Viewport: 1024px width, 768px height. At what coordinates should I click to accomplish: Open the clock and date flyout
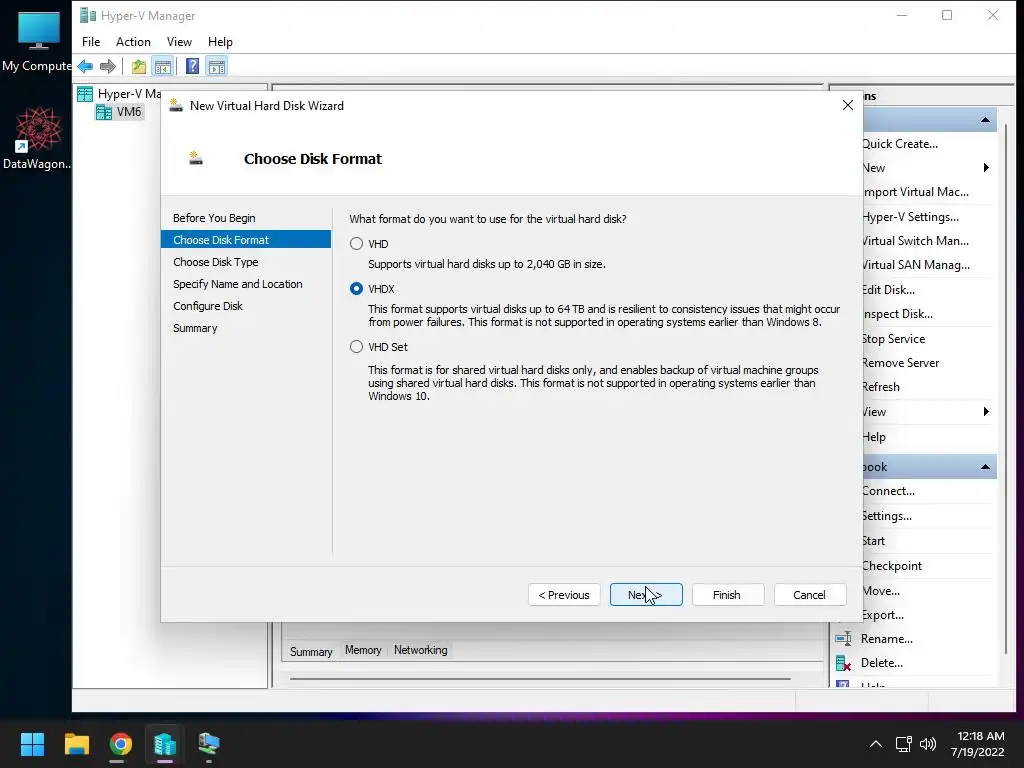(978, 744)
